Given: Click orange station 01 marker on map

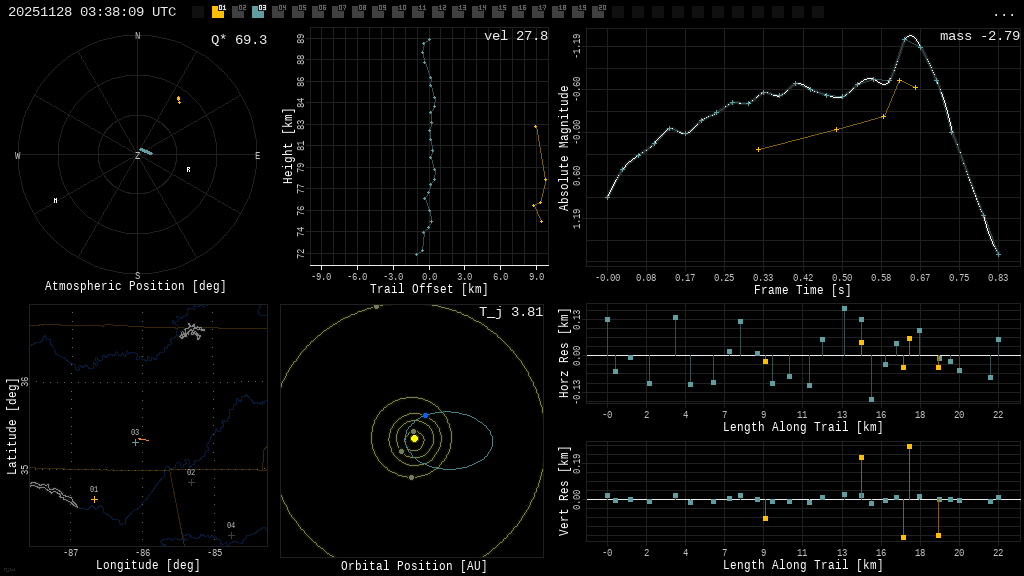Looking at the screenshot, I should pos(95,499).
